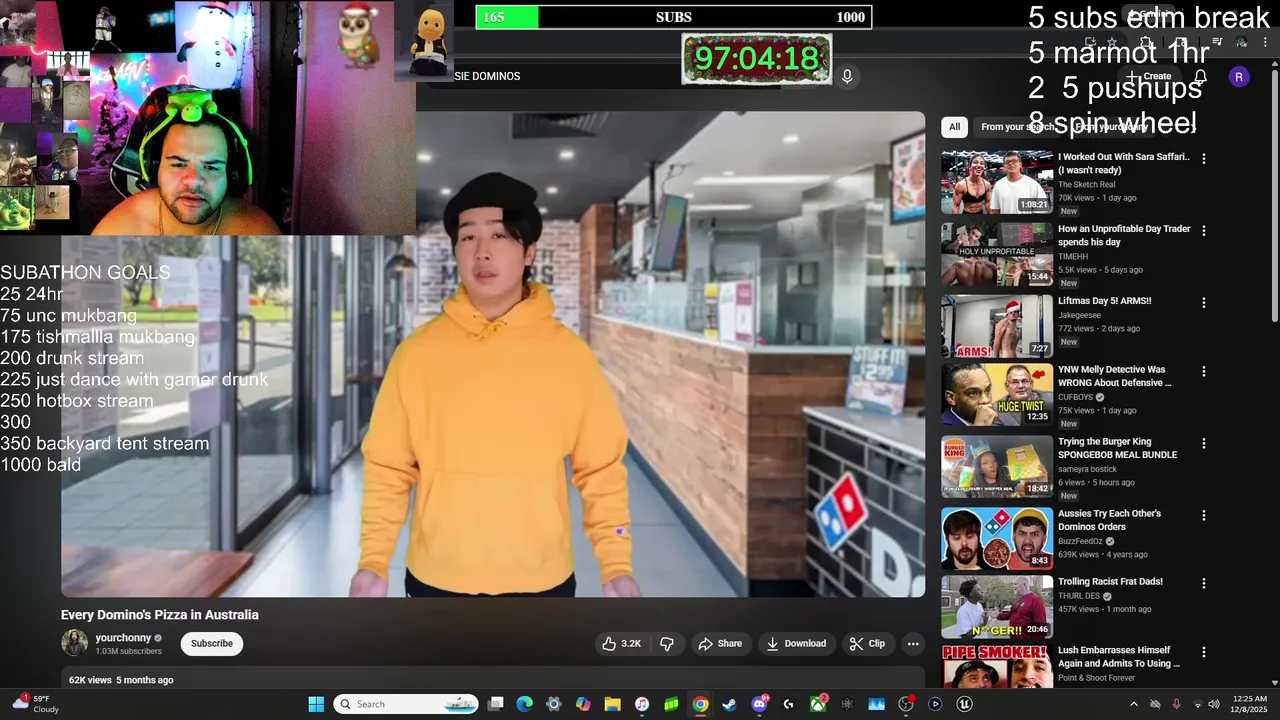Click the Windows taskbar search box
The width and height of the screenshot is (1280, 720).
(405, 704)
